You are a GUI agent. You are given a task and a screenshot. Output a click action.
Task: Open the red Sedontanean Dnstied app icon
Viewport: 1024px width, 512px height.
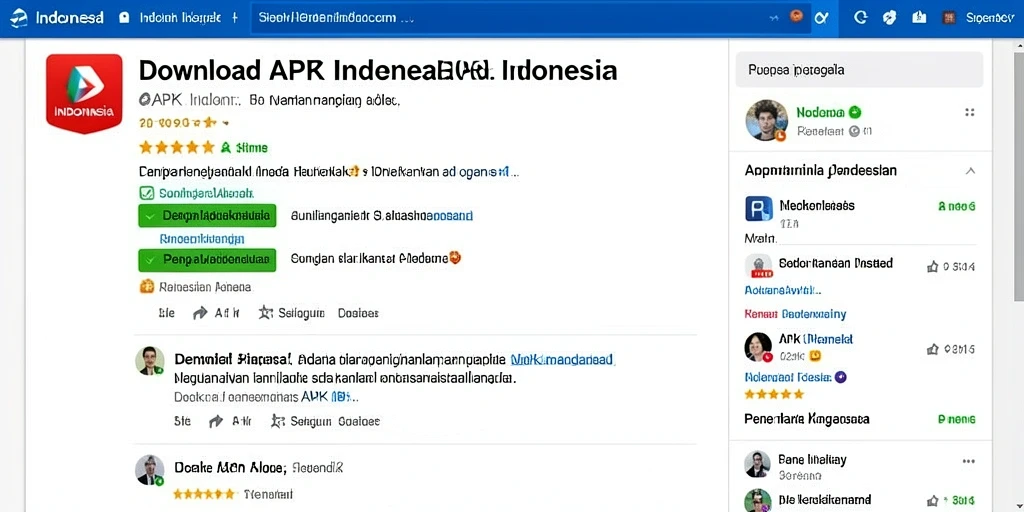tap(758, 266)
